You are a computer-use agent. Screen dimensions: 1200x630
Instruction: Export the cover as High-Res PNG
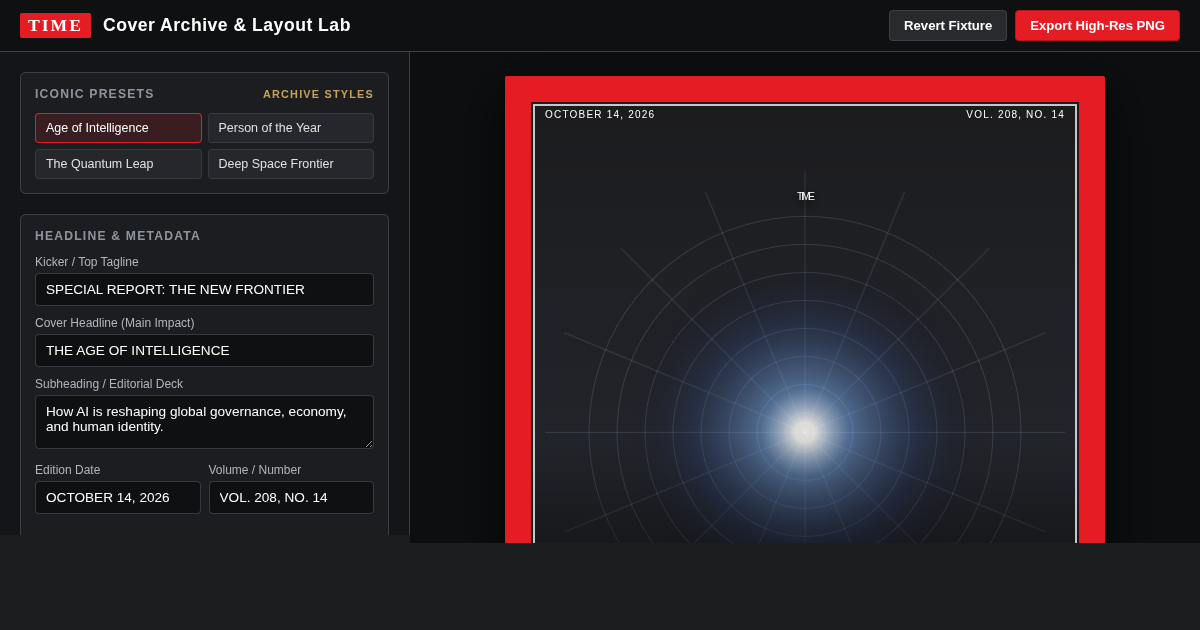(x=1097, y=25)
